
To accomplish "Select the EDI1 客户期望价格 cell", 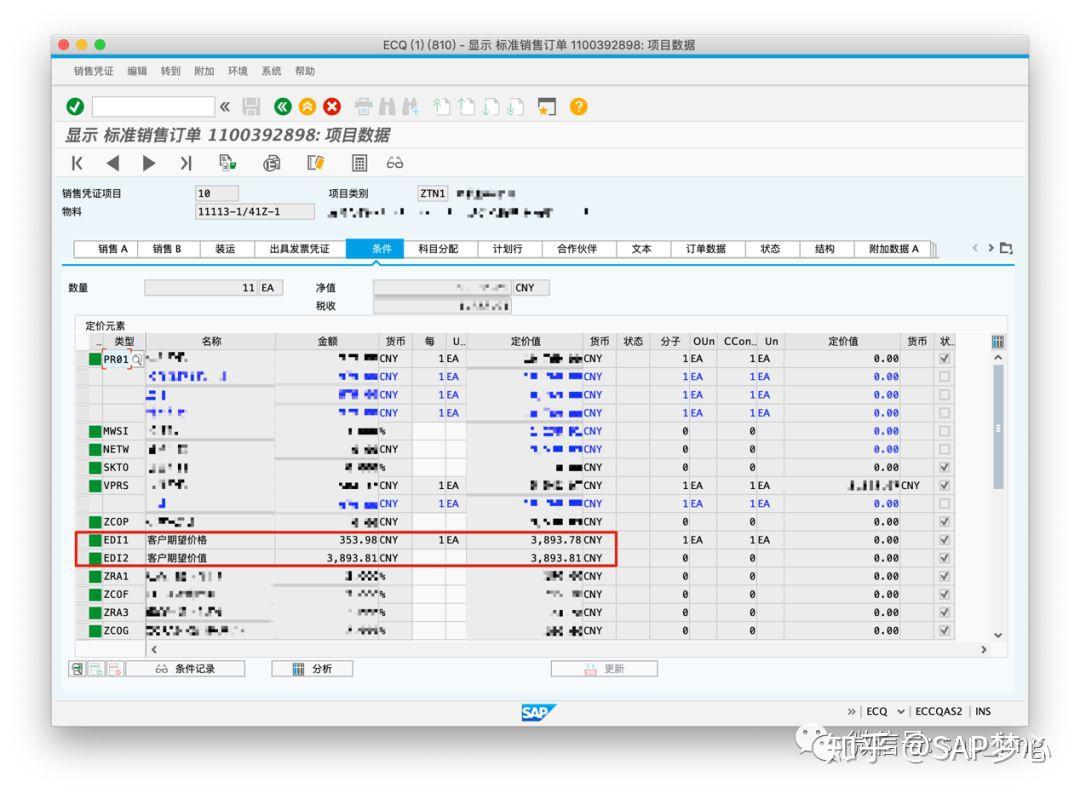I will [210, 540].
